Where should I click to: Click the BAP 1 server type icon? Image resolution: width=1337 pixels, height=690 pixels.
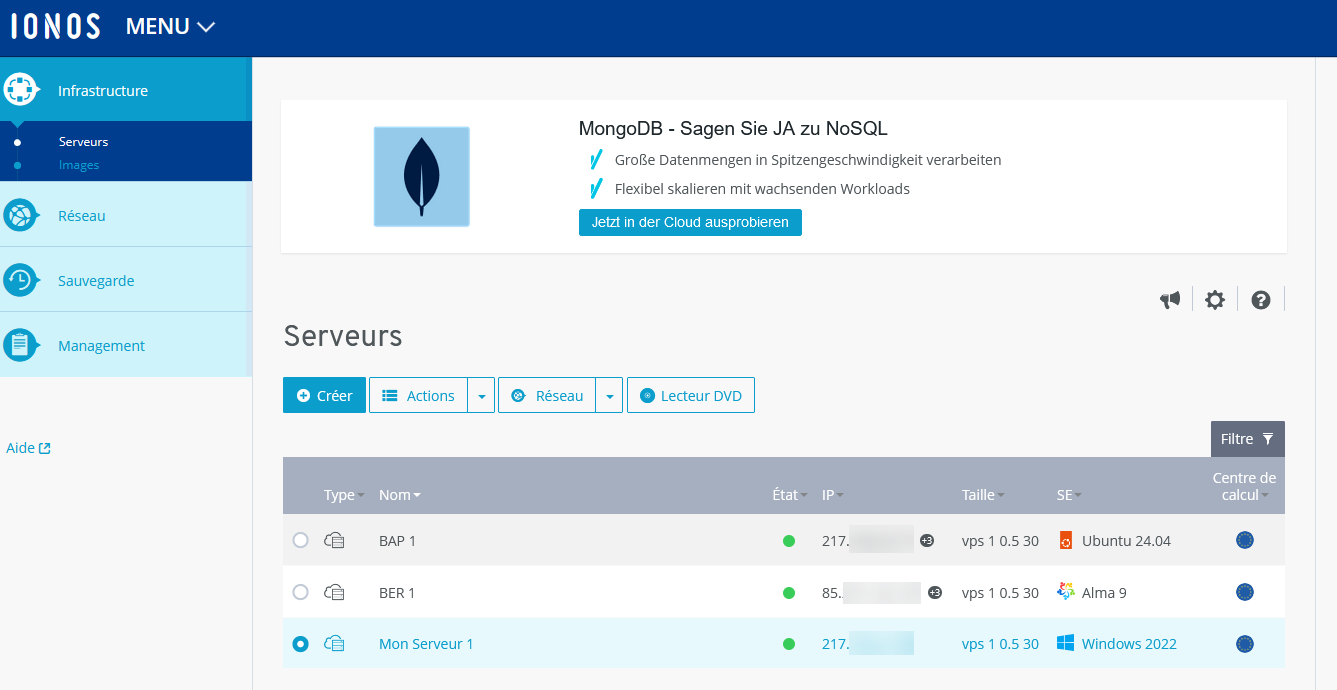point(335,540)
